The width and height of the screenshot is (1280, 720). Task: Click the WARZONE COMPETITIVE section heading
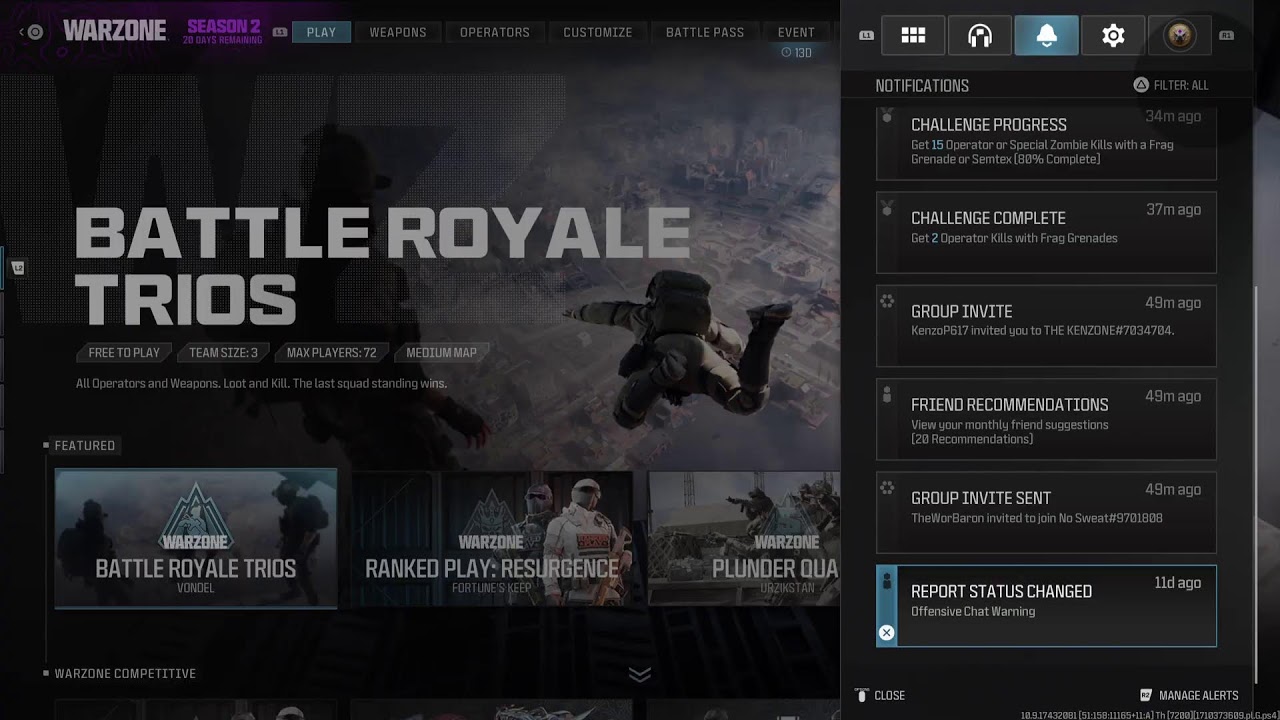(x=125, y=674)
